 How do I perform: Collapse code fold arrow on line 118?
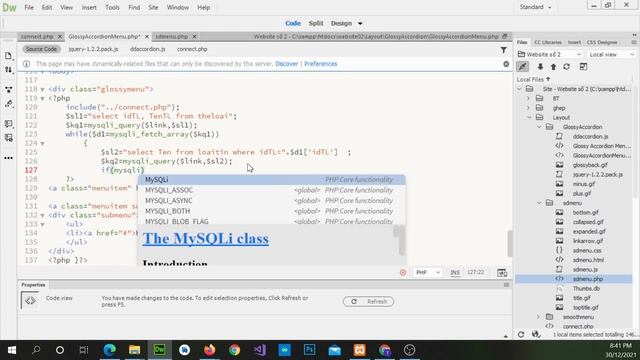(x=42, y=89)
